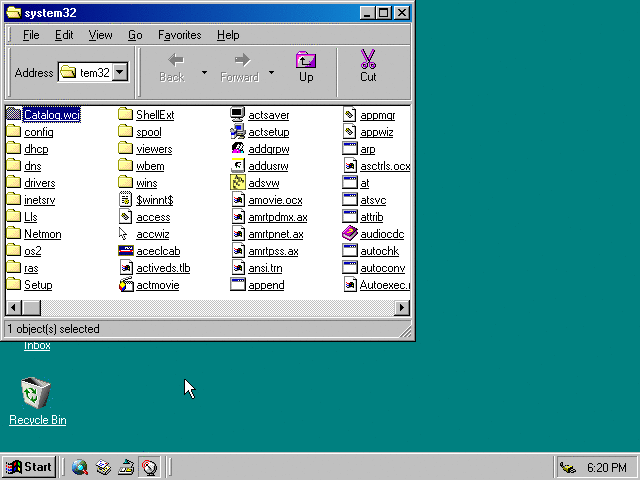The height and width of the screenshot is (480, 640).
Task: Open the View menu
Action: click(x=100, y=35)
